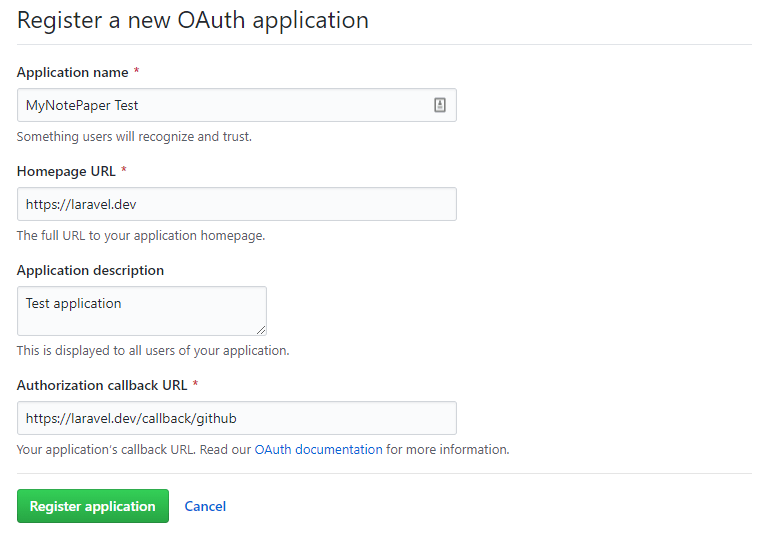
Task: Click the Application name label
Action: click(x=72, y=72)
